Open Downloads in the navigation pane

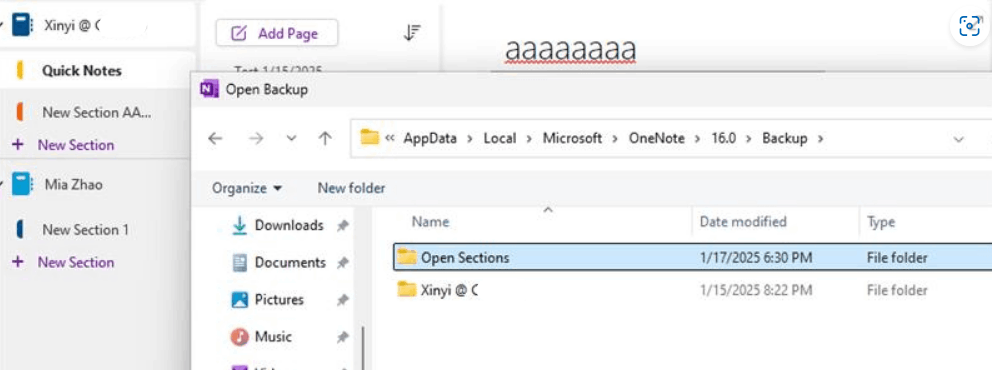[289, 225]
